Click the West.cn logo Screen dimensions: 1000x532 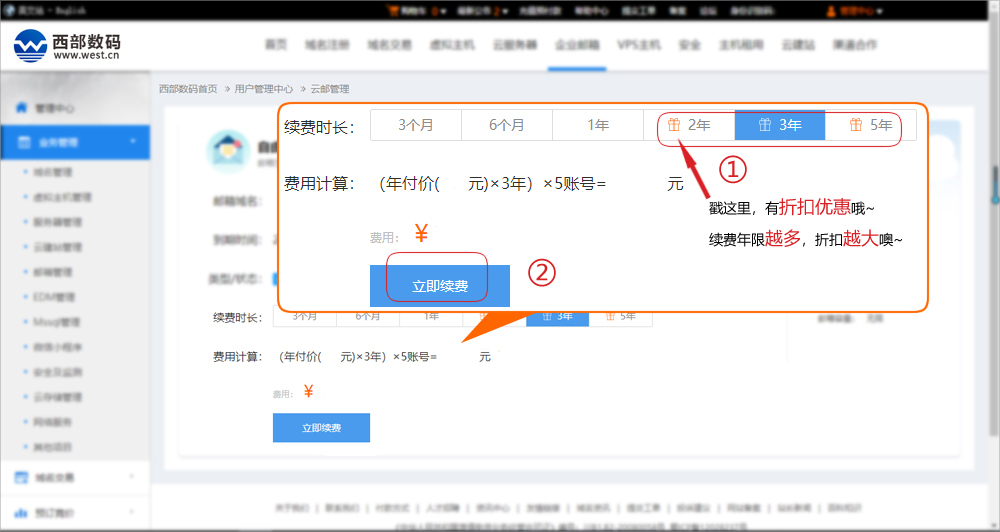(x=67, y=45)
